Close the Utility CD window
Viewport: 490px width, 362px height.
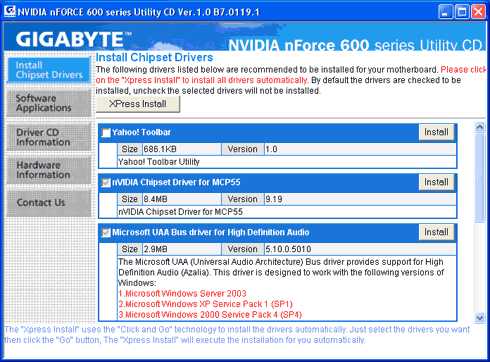(478, 12)
